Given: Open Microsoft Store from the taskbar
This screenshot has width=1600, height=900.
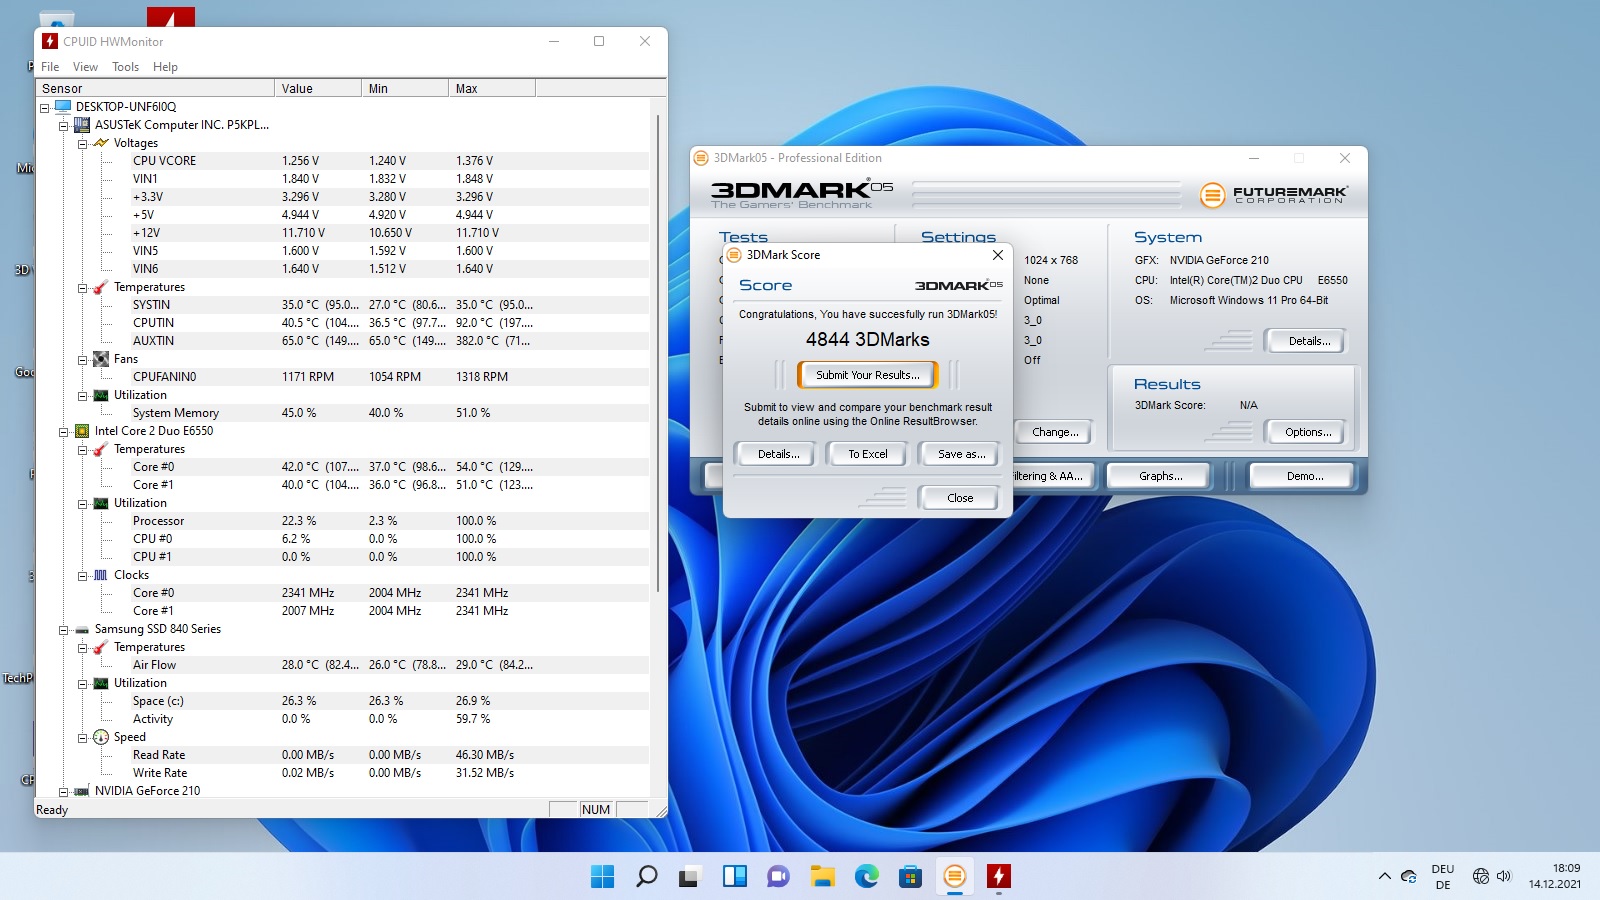Looking at the screenshot, I should (910, 877).
